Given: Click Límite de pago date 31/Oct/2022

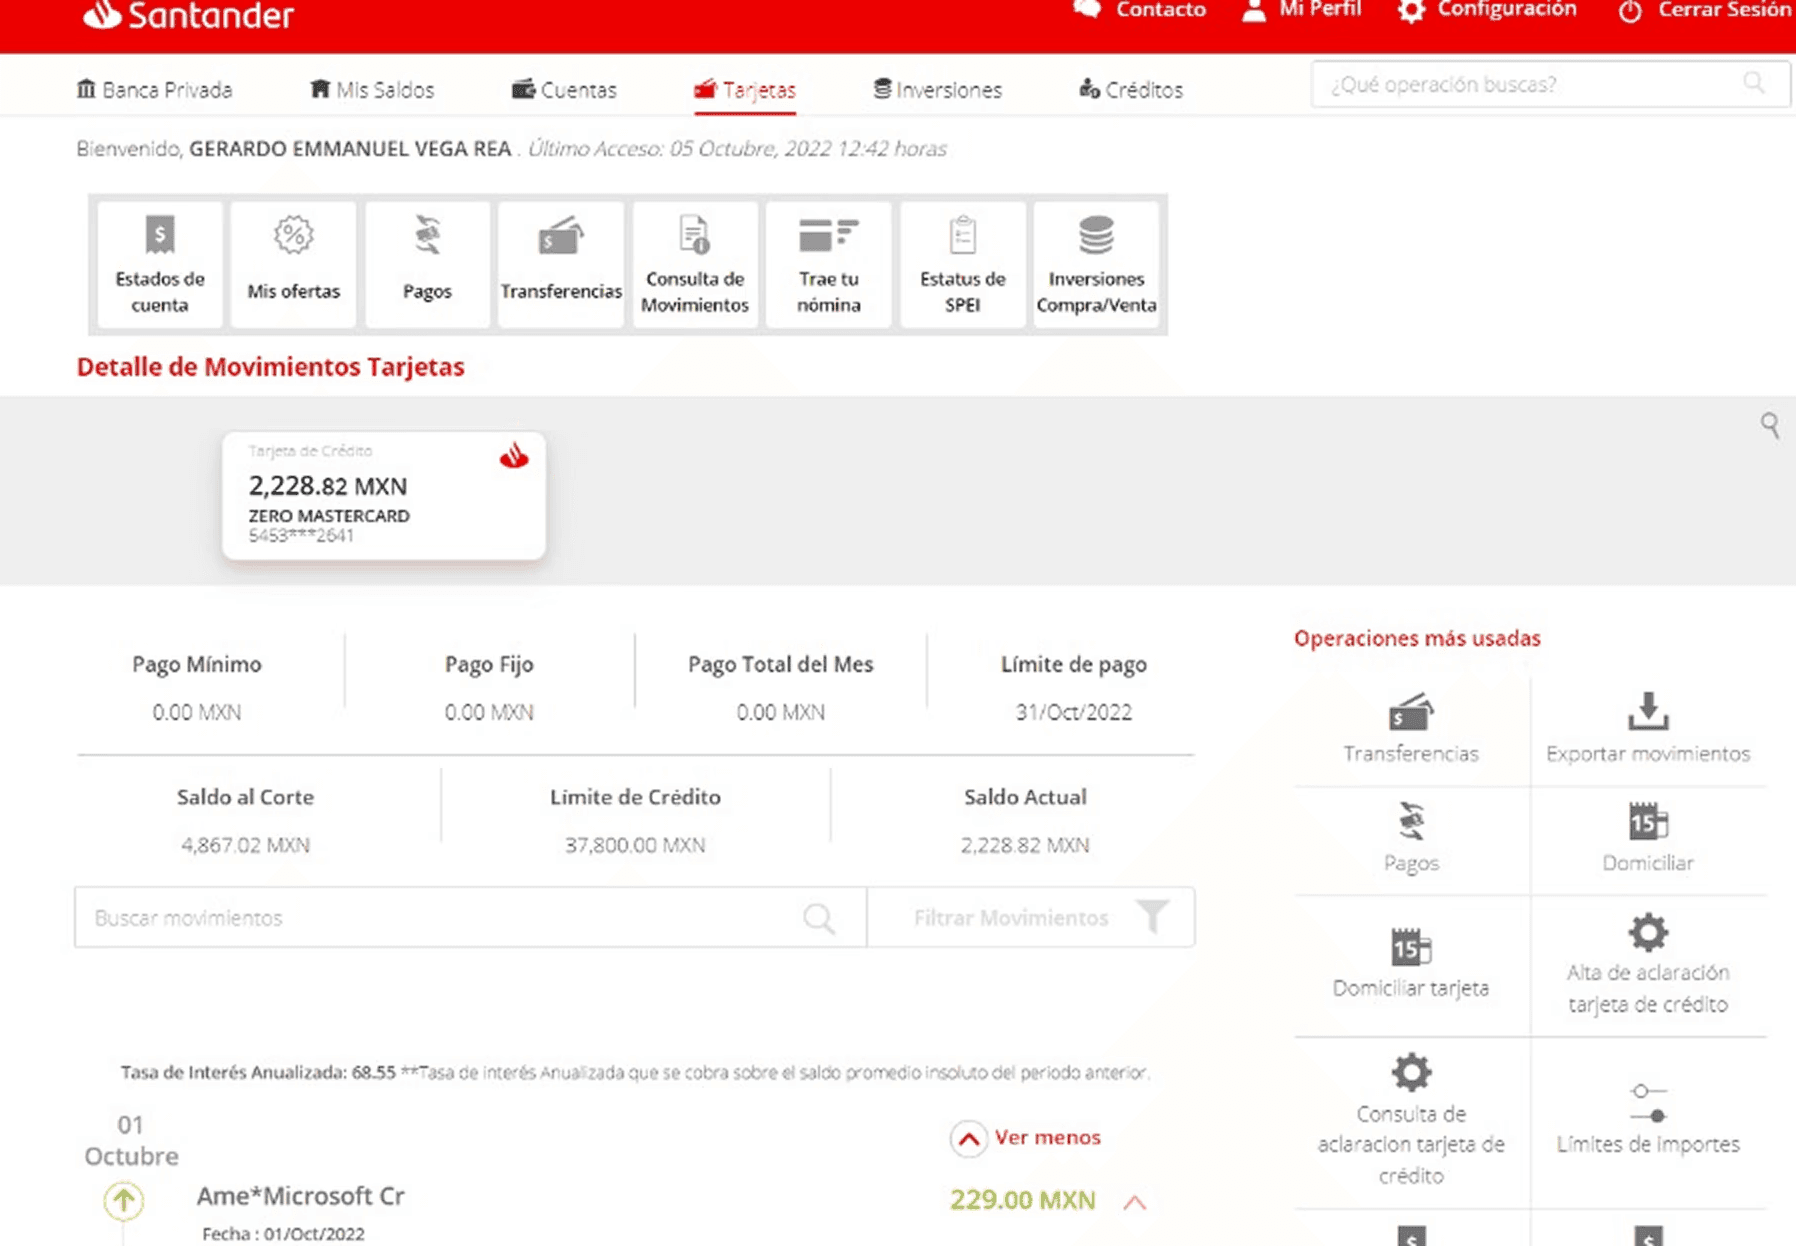Looking at the screenshot, I should point(1074,712).
